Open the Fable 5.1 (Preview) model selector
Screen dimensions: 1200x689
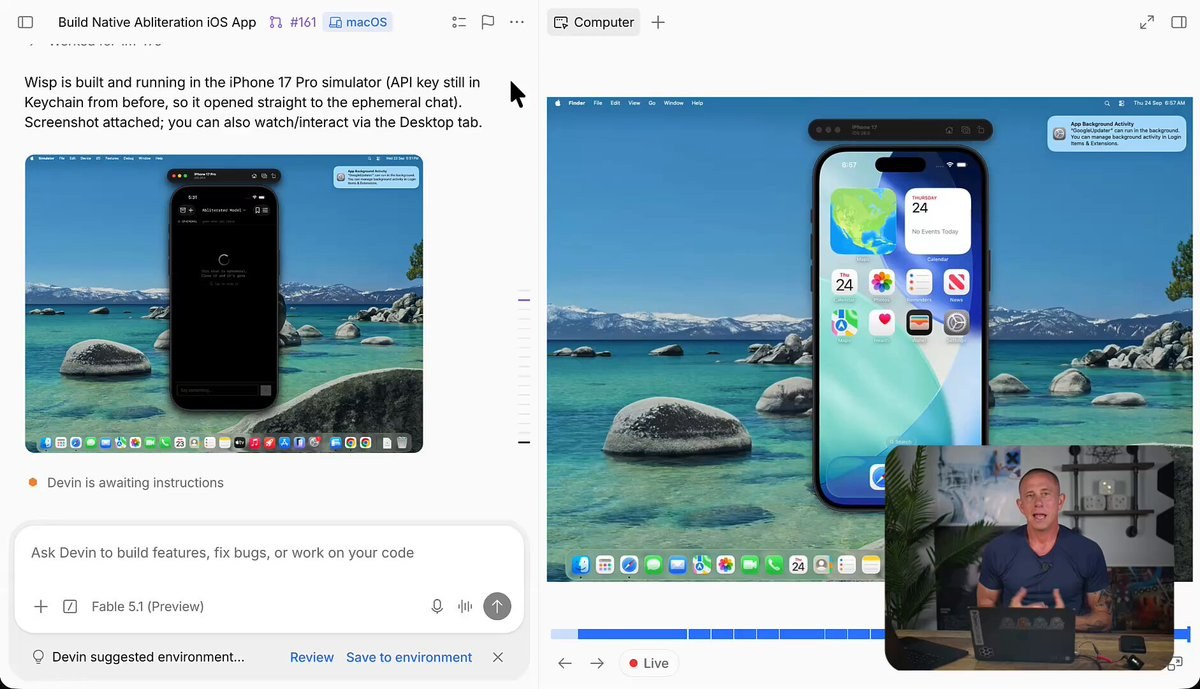point(148,606)
